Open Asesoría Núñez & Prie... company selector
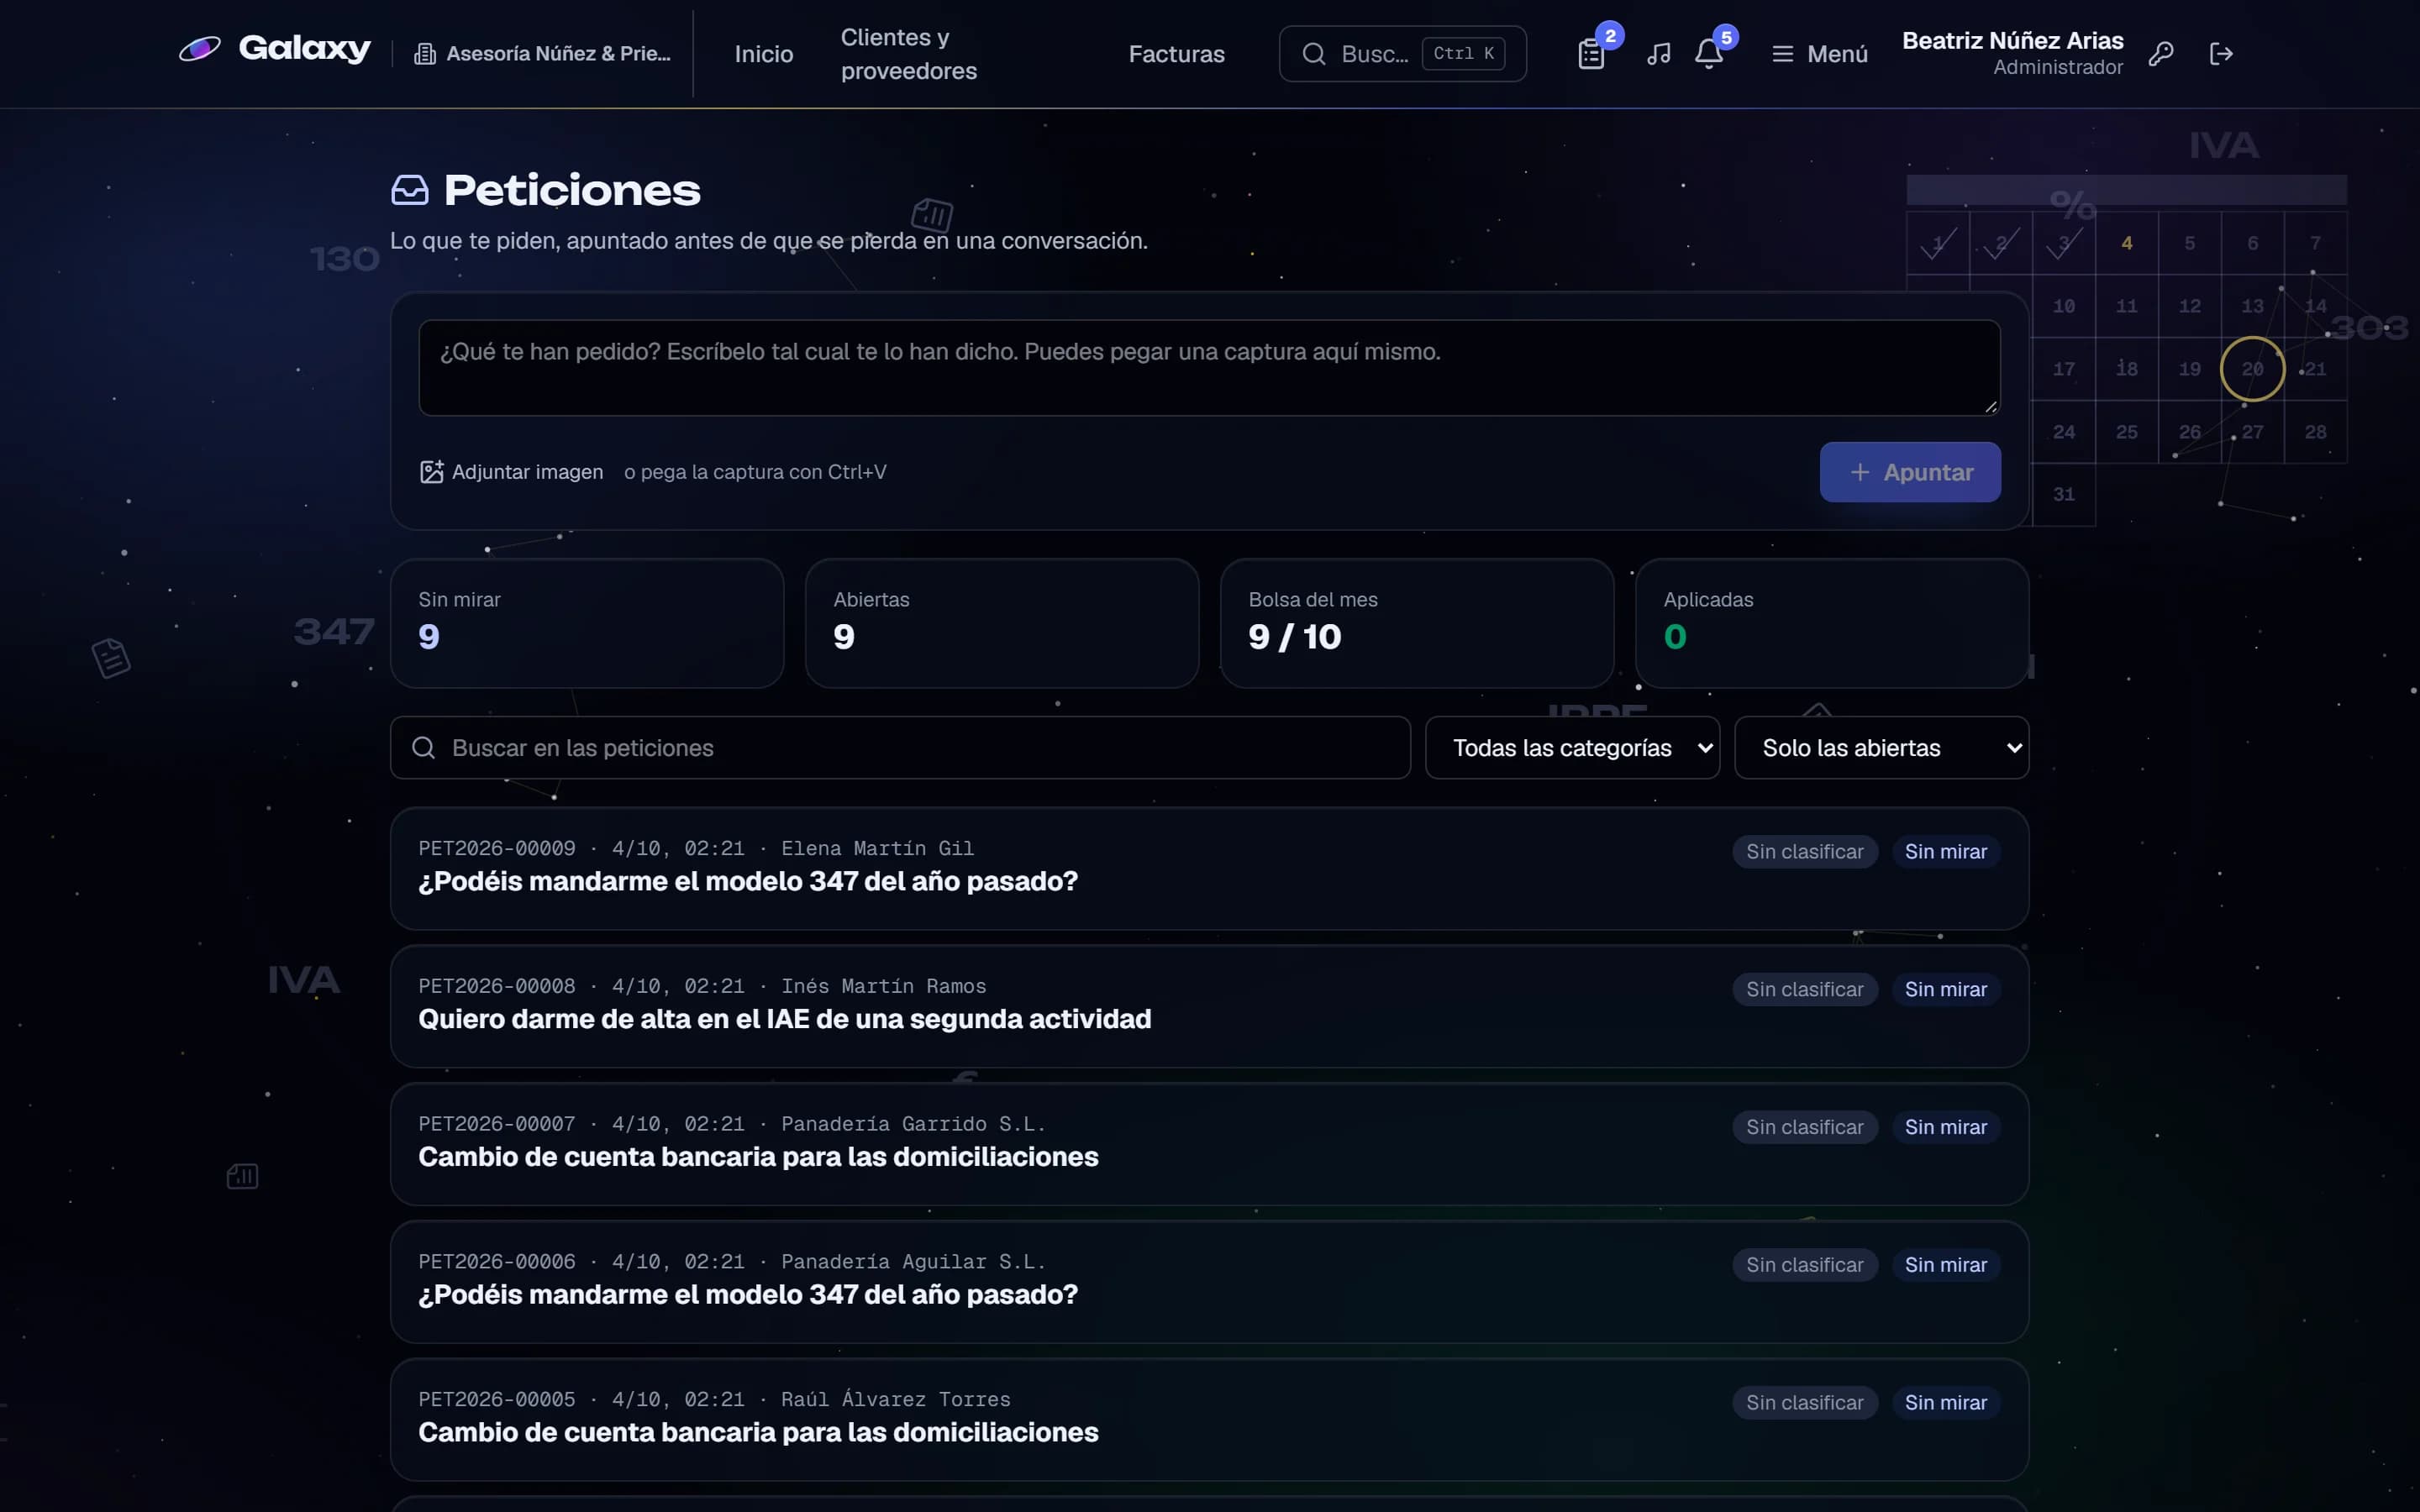 543,54
